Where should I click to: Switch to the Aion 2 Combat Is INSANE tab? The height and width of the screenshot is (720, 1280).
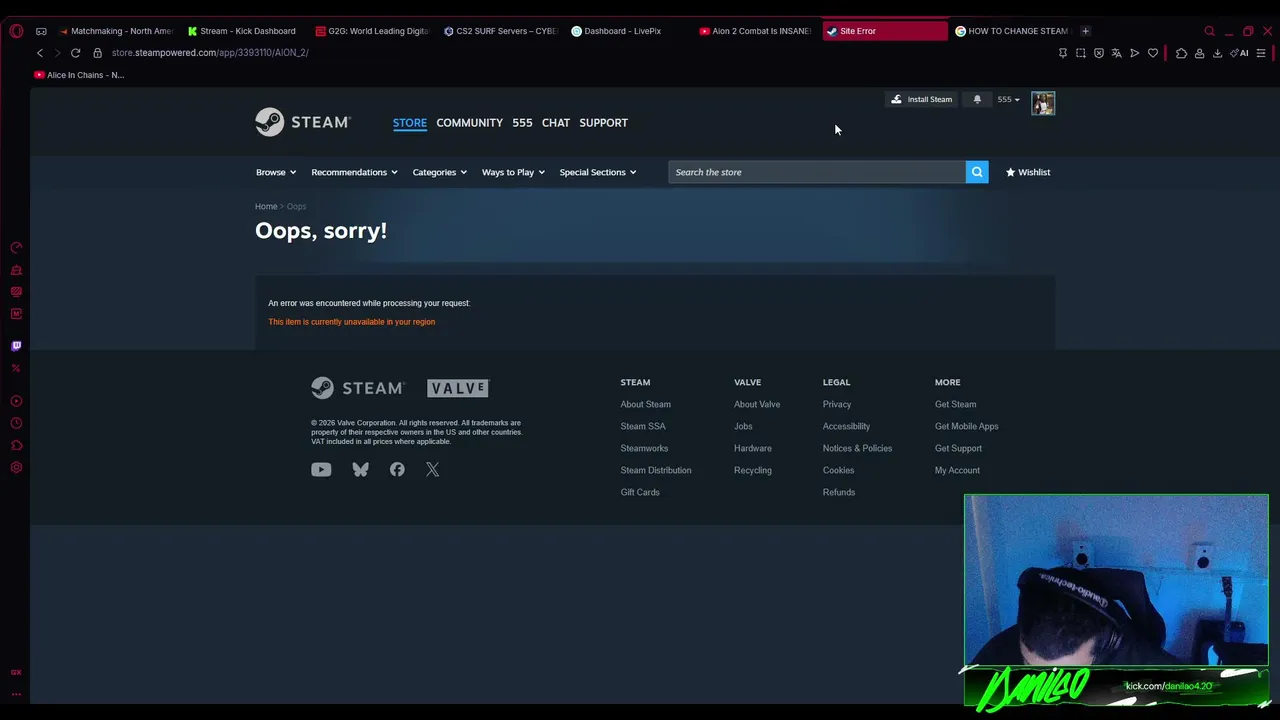(755, 31)
